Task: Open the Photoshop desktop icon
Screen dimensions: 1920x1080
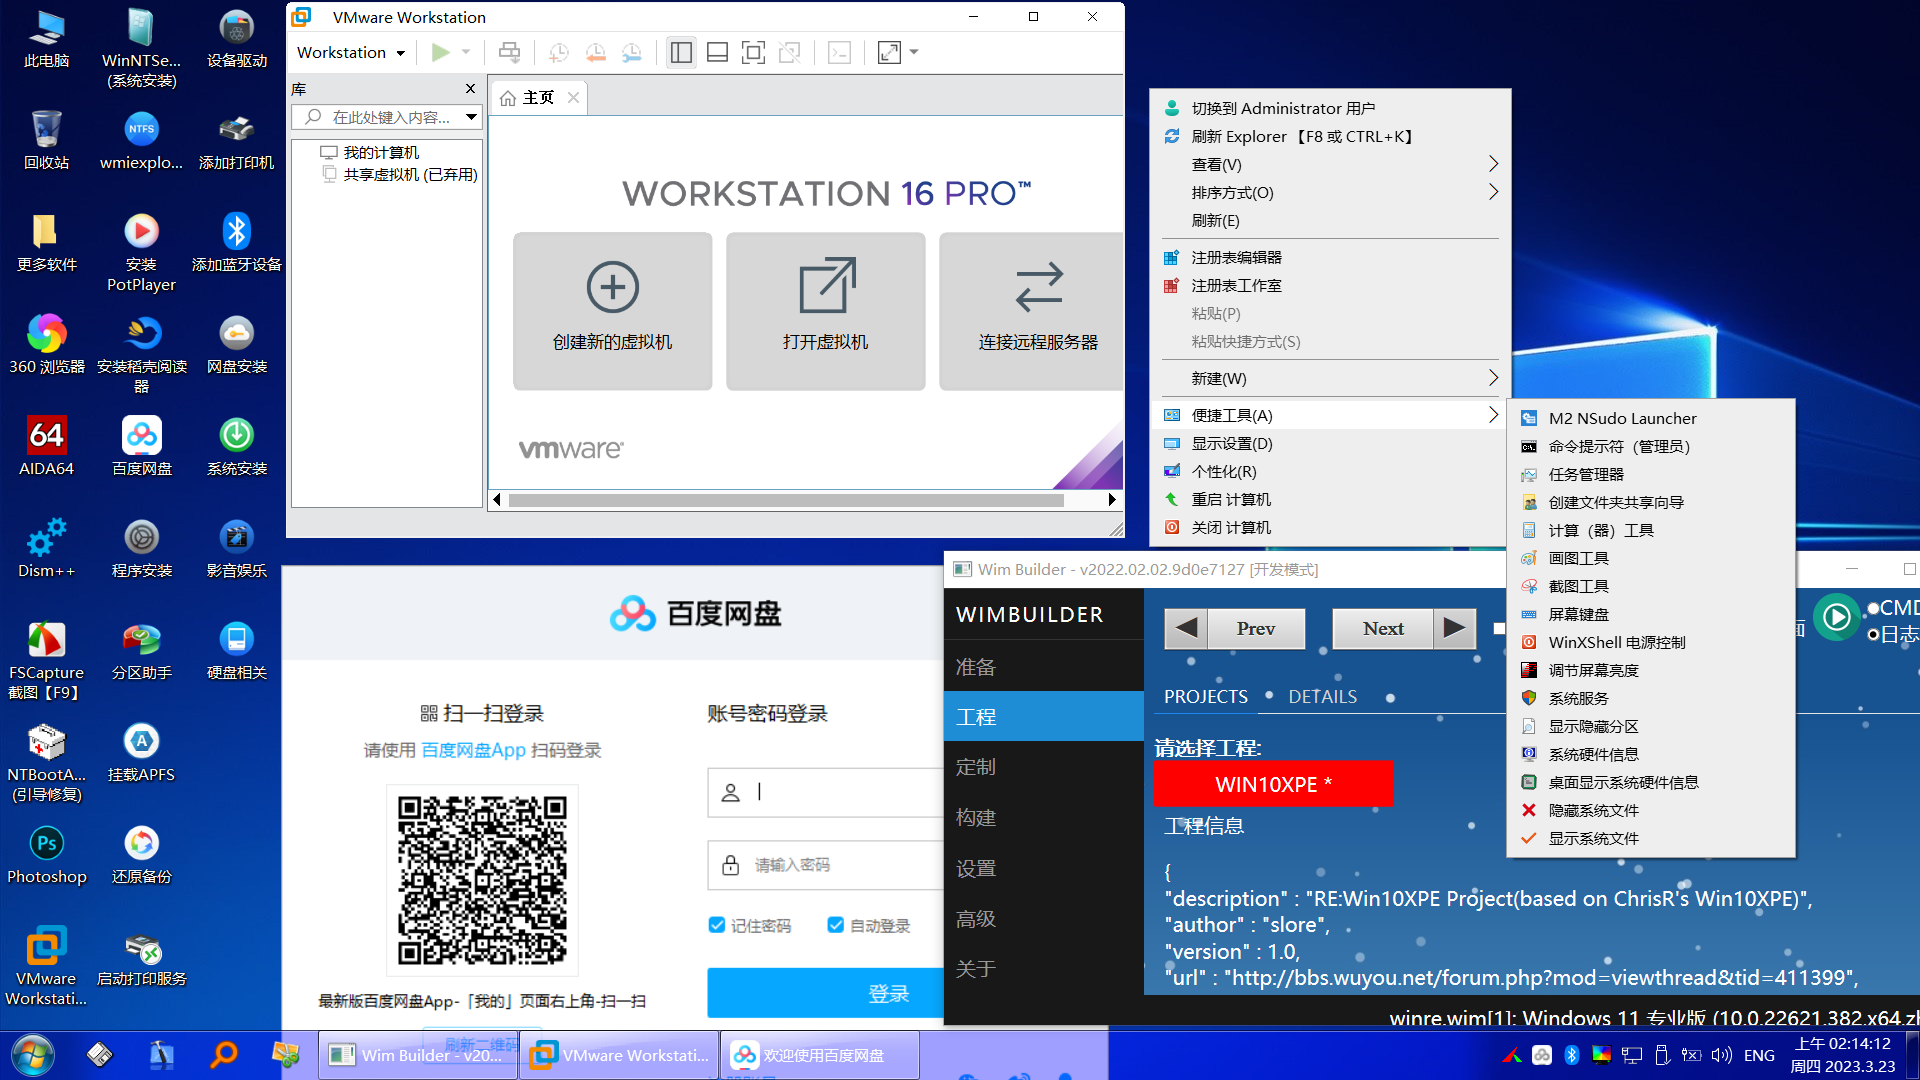Action: coord(46,854)
